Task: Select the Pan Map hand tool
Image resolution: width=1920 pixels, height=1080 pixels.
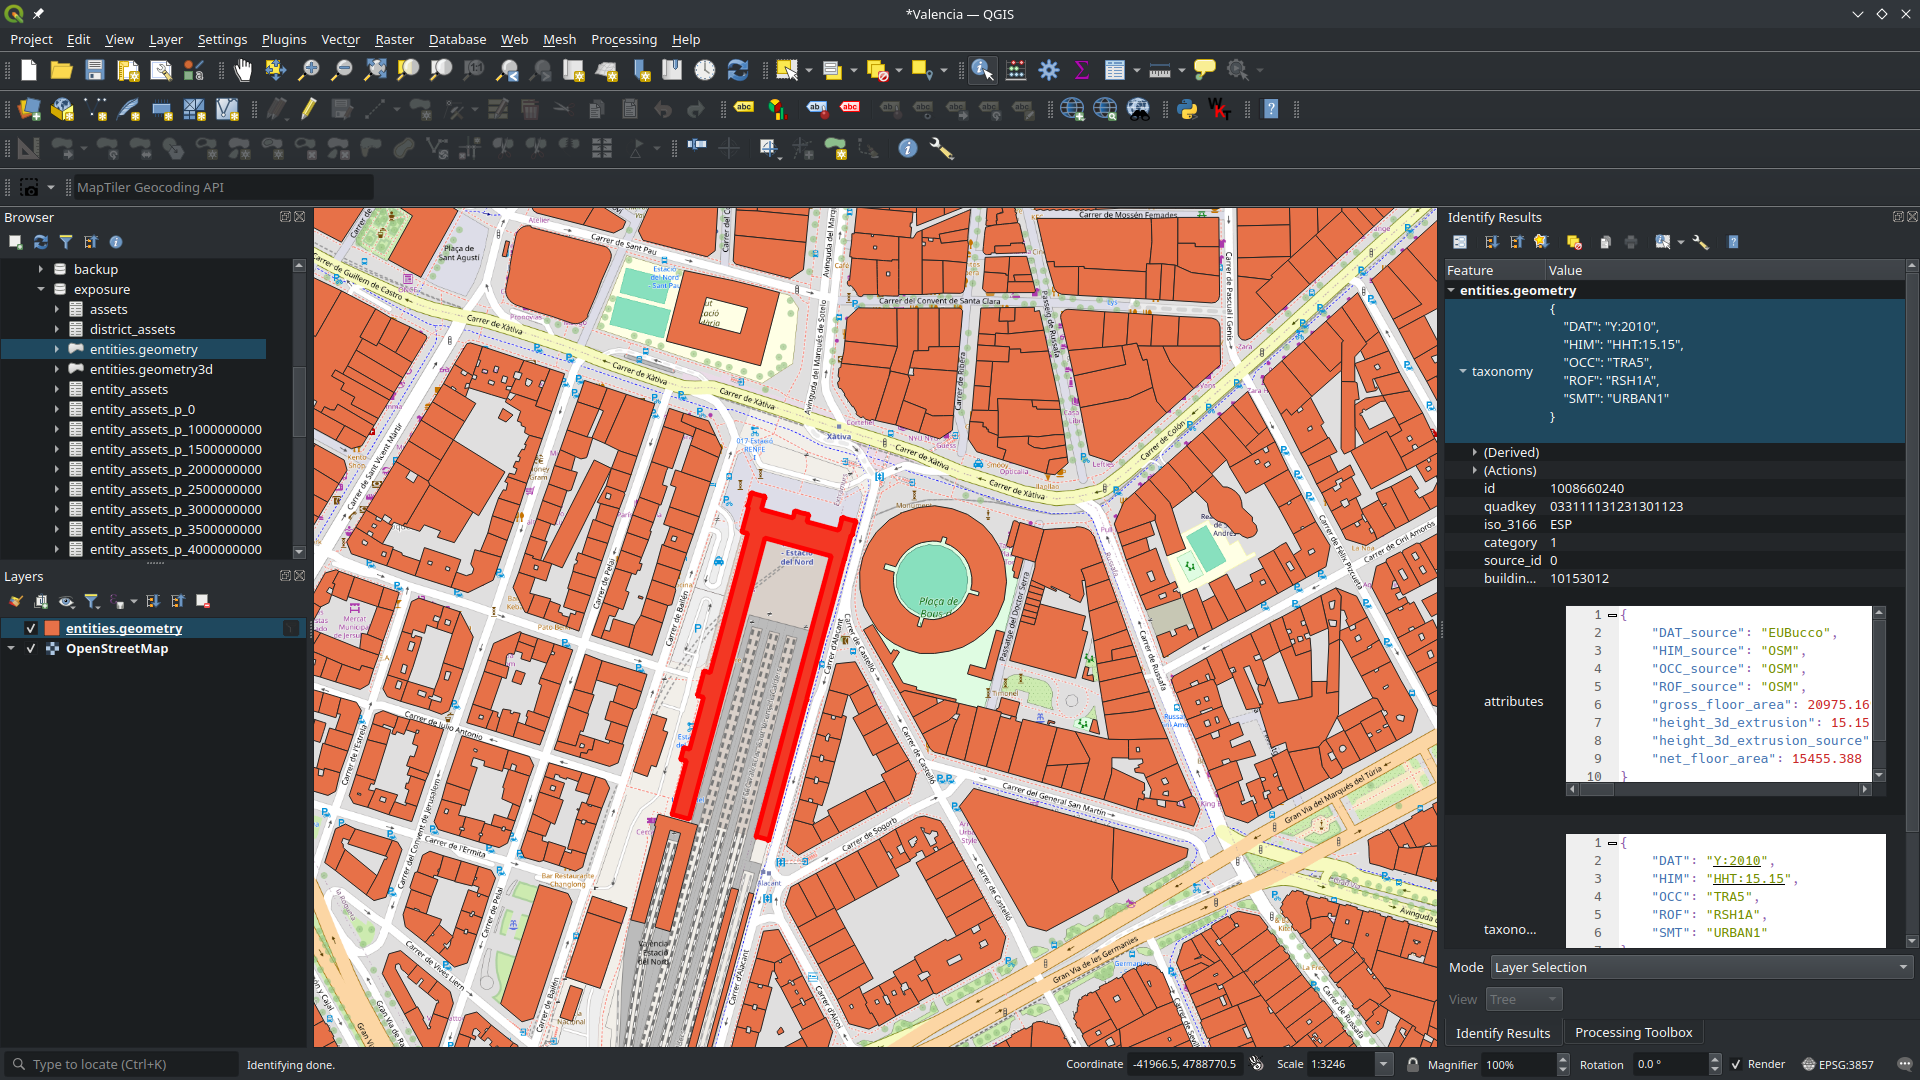Action: (242, 70)
